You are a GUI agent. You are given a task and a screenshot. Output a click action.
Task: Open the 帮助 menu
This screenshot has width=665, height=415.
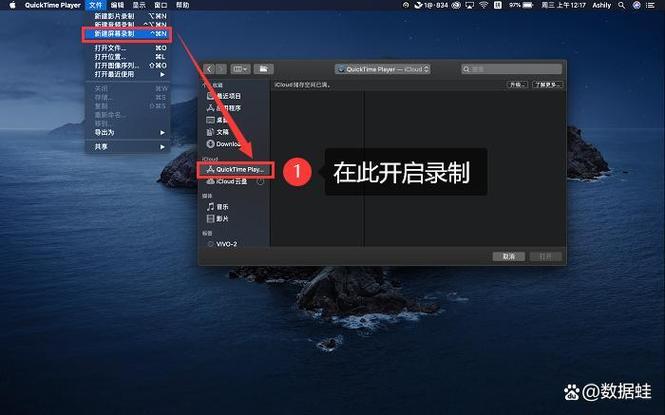tap(182, 5)
